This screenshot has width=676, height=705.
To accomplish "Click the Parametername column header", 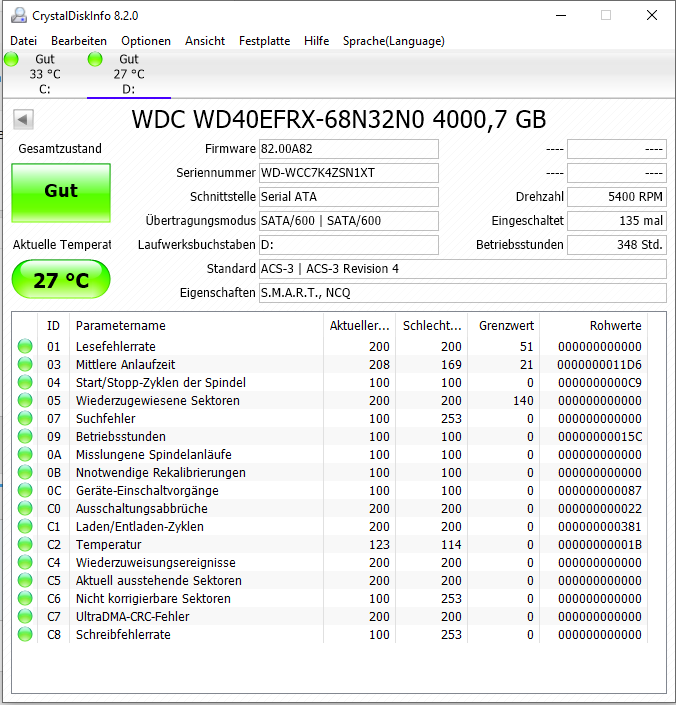I will click(196, 326).
